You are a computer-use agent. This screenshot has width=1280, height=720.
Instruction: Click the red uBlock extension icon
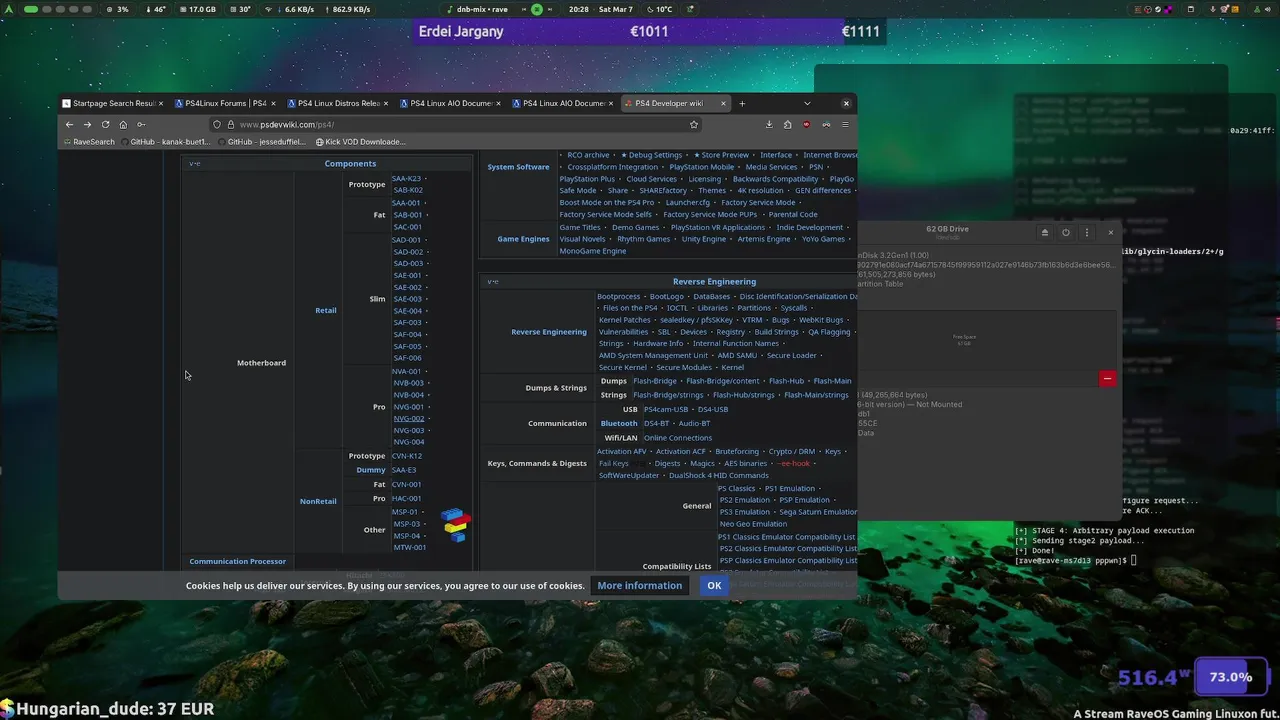coord(807,124)
